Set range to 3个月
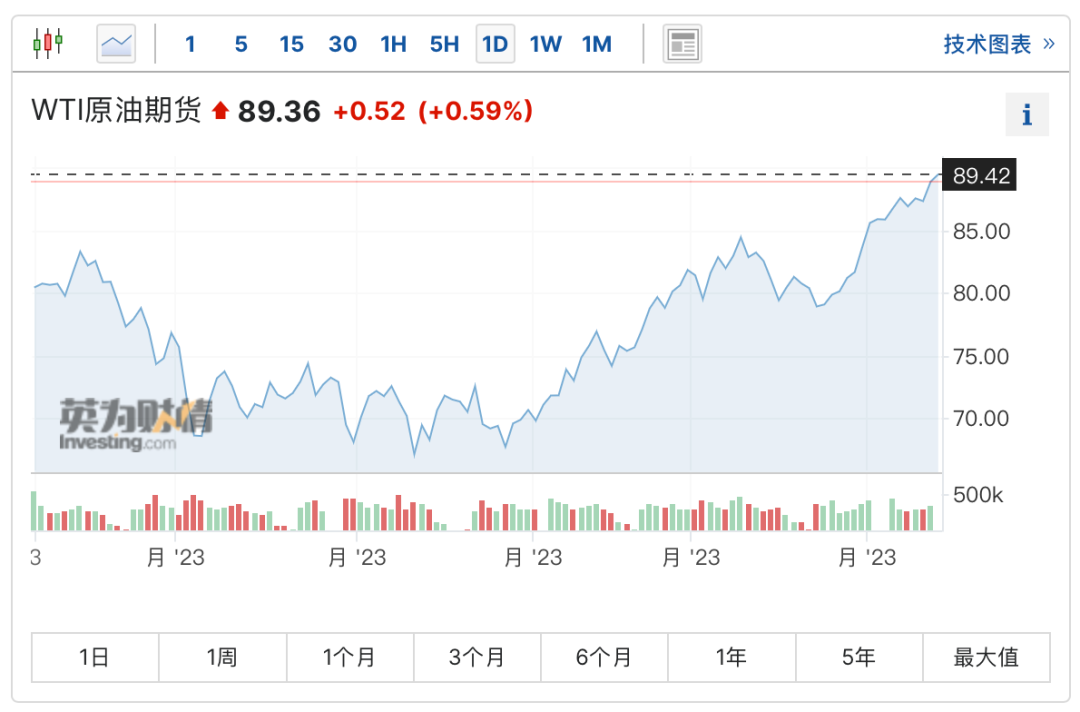 [477, 658]
